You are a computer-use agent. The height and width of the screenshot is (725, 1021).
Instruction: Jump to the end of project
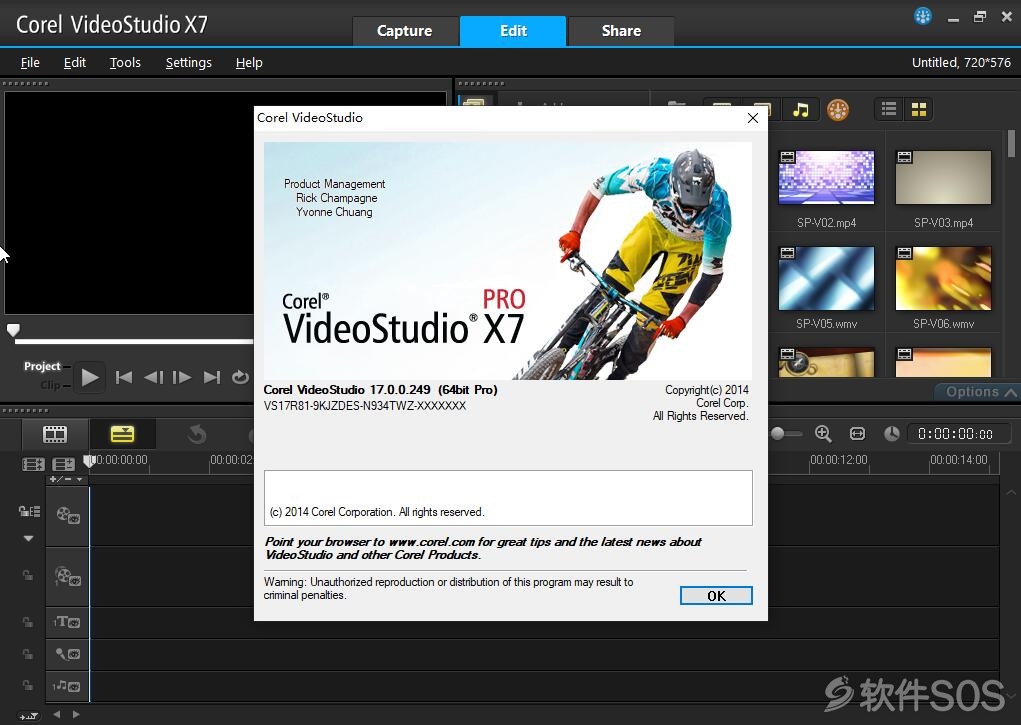pos(212,377)
